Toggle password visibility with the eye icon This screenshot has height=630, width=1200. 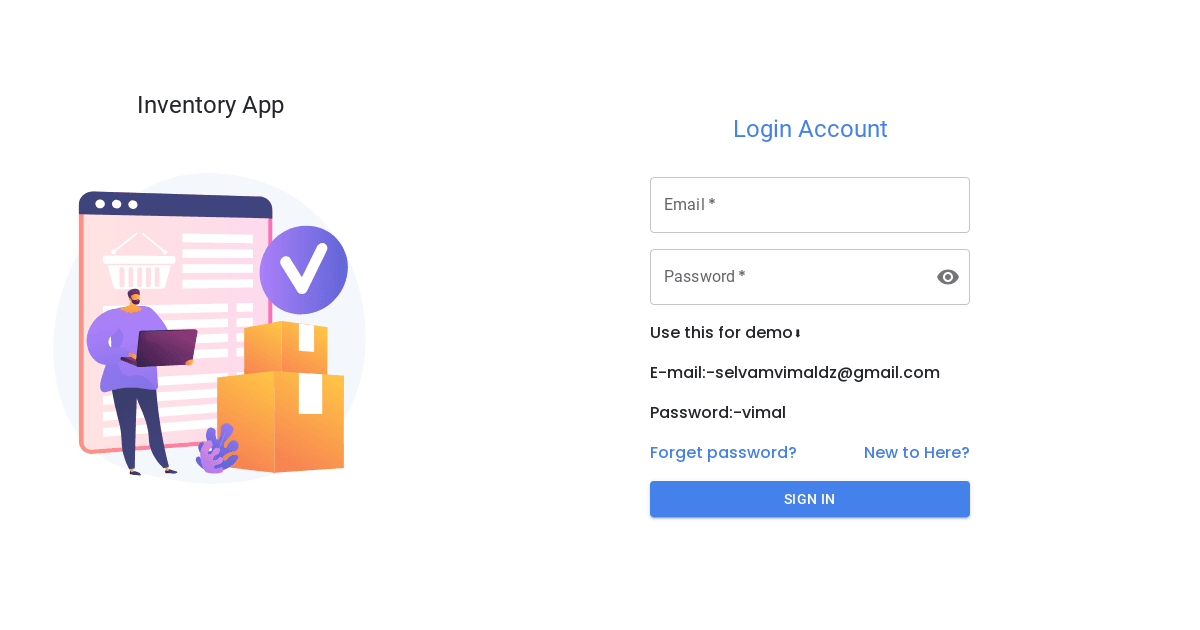[x=947, y=277]
